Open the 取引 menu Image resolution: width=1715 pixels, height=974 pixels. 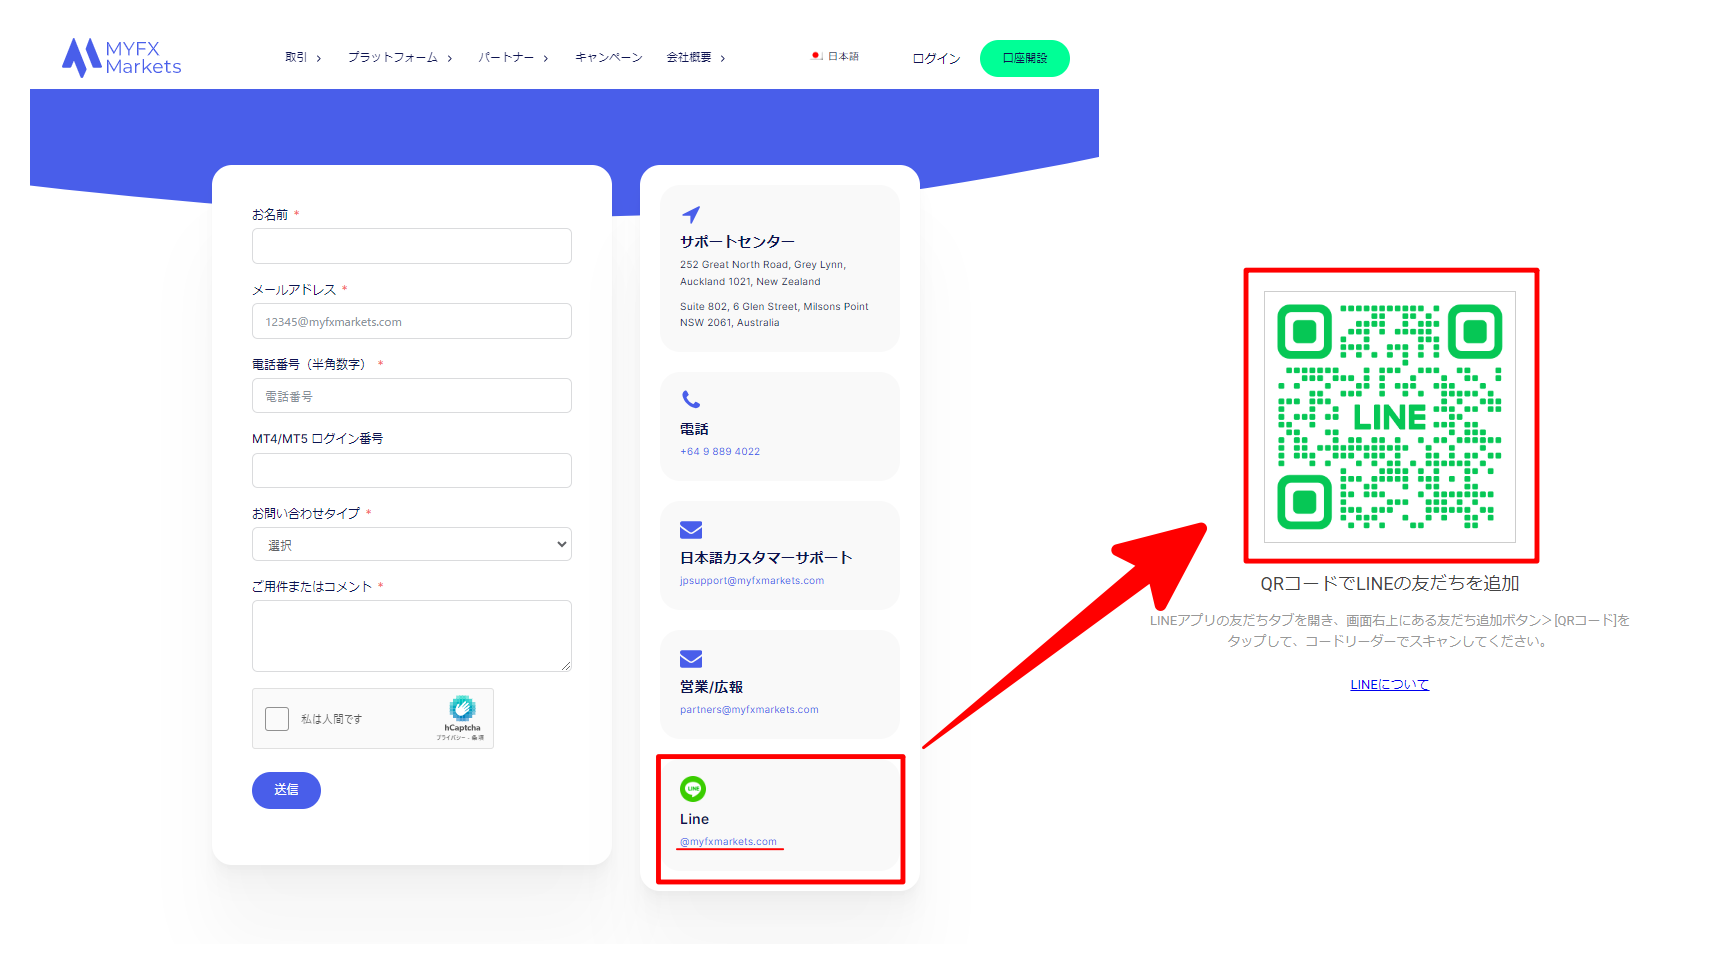(x=296, y=57)
